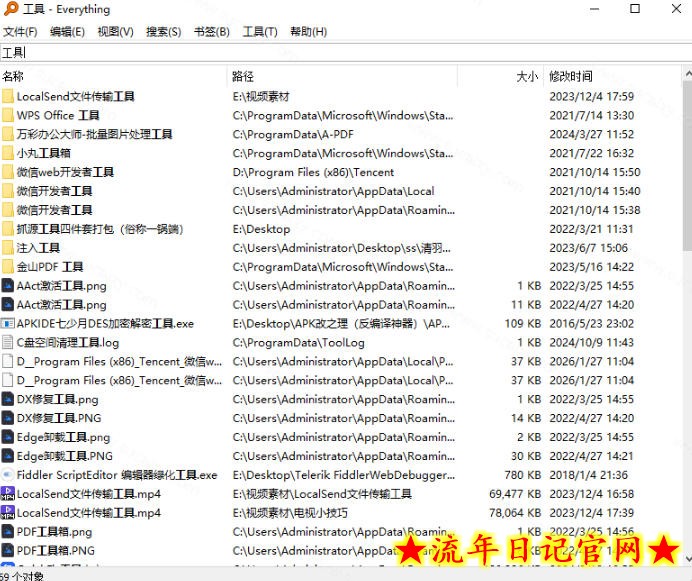The width and height of the screenshot is (692, 581).
Task: Select the folder icon for WPS Office 工具
Action: [8, 115]
